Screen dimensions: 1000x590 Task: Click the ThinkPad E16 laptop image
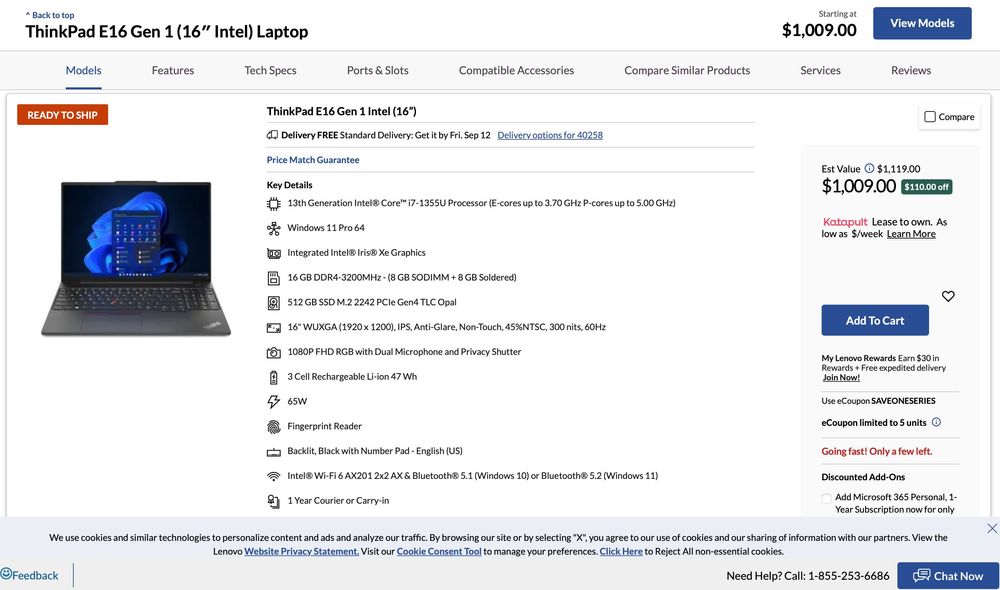pyautogui.click(x=136, y=258)
